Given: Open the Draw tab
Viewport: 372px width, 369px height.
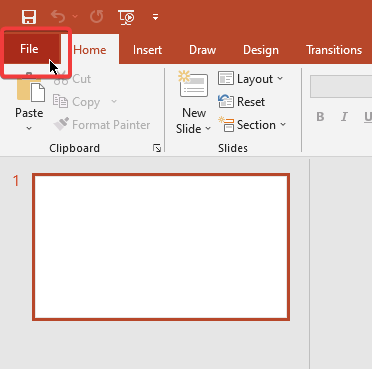Looking at the screenshot, I should point(202,50).
